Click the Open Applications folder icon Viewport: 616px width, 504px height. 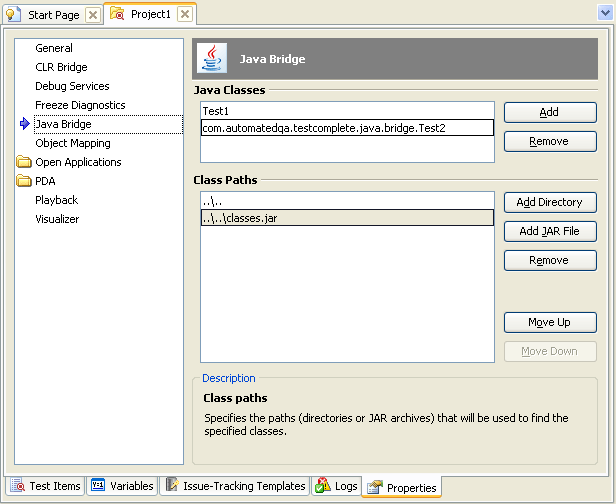click(24, 161)
